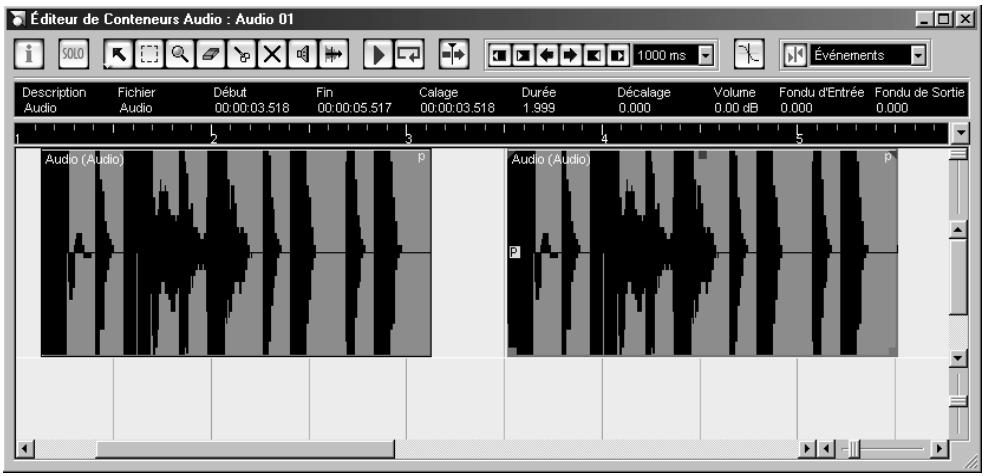This screenshot has height=476, width=985.
Task: Maximize the Éditeur de Conteneurs Audio window
Action: (944, 19)
